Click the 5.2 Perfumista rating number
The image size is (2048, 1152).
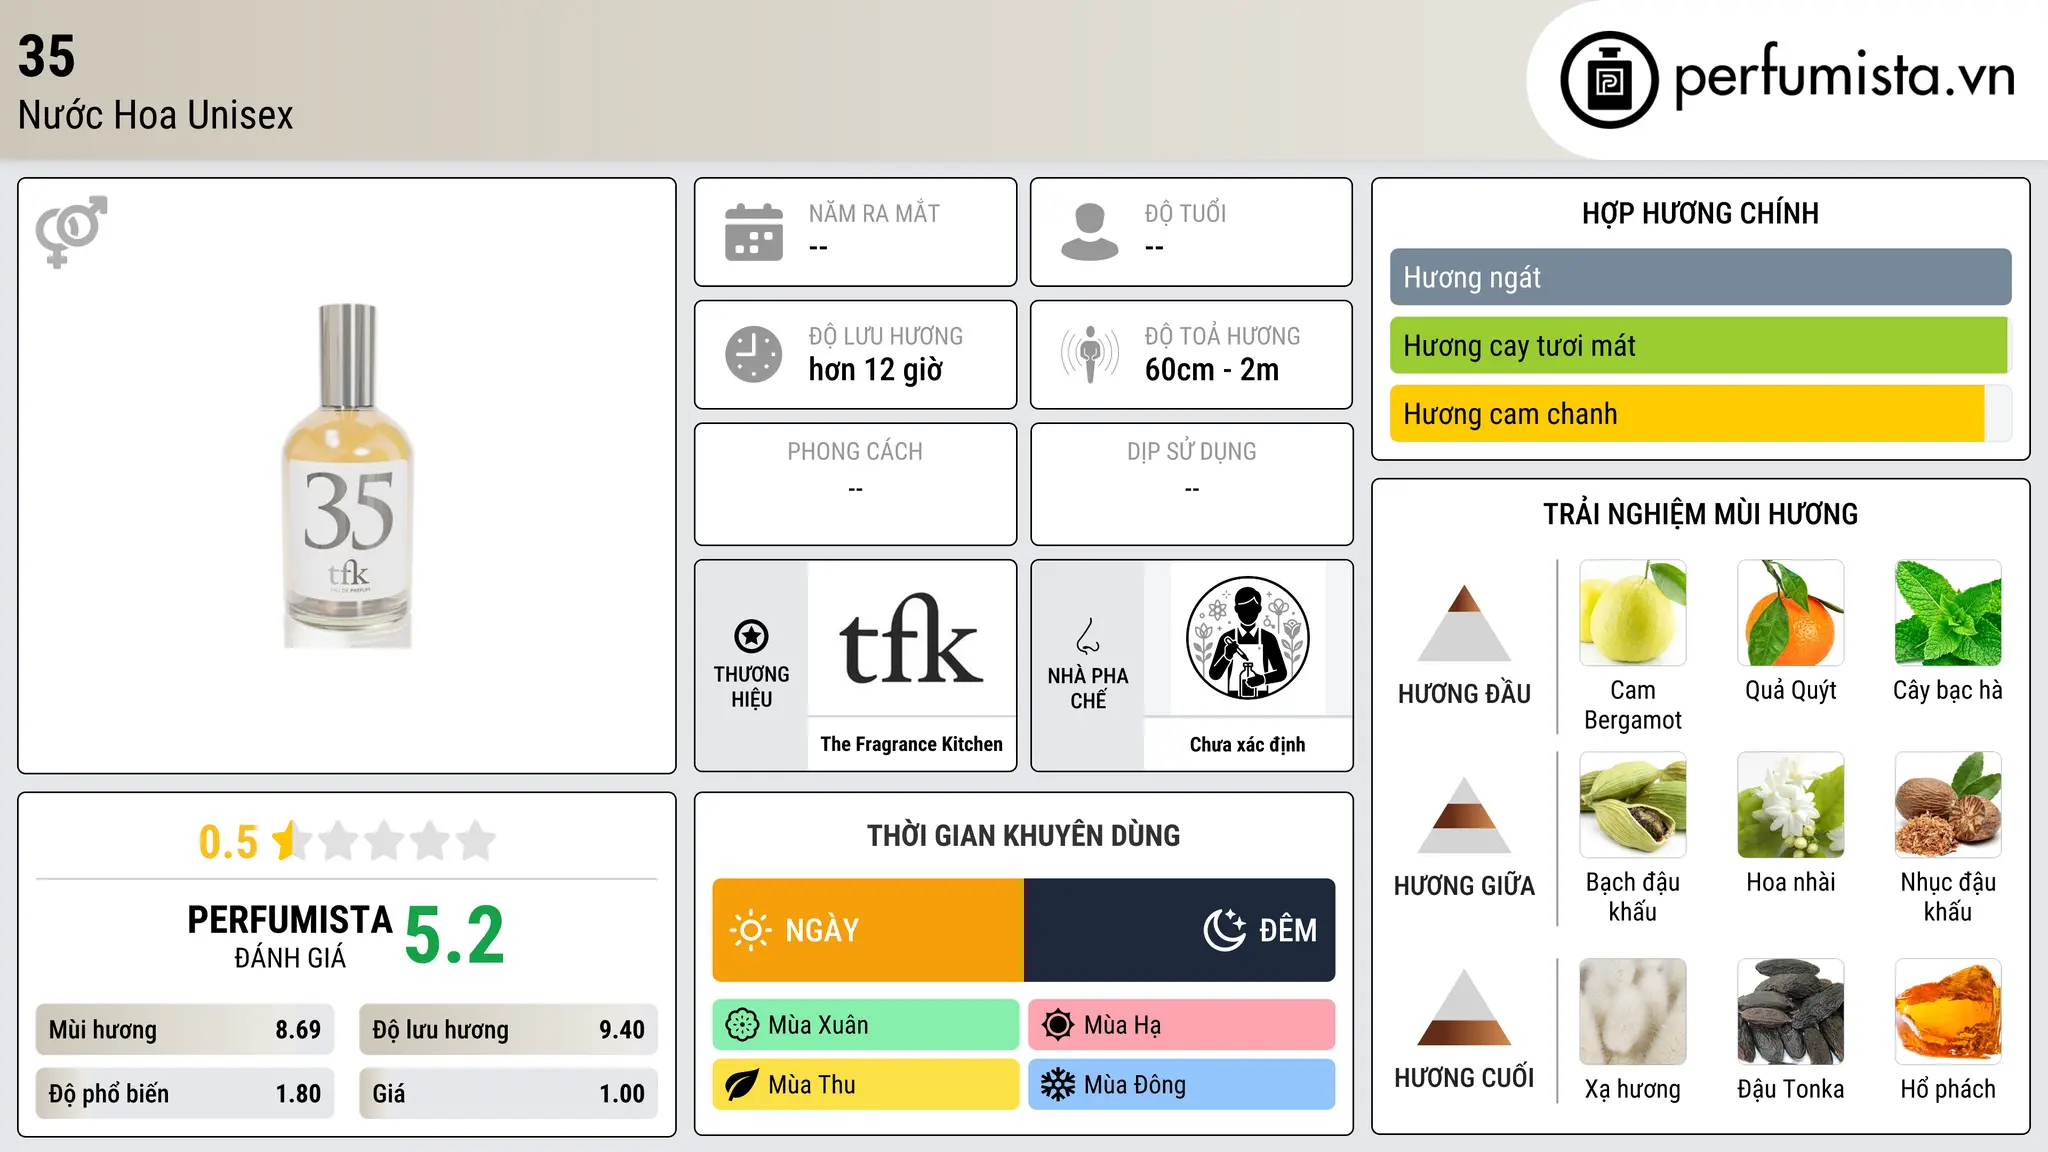tap(455, 935)
